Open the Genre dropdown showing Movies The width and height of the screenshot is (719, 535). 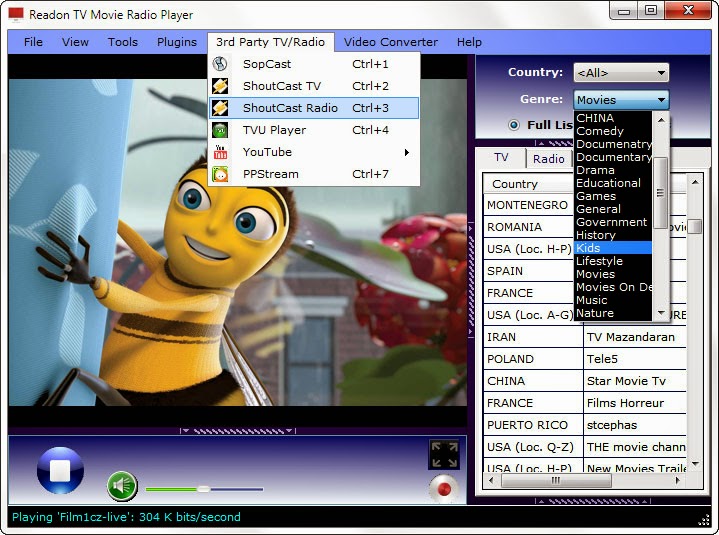[621, 99]
